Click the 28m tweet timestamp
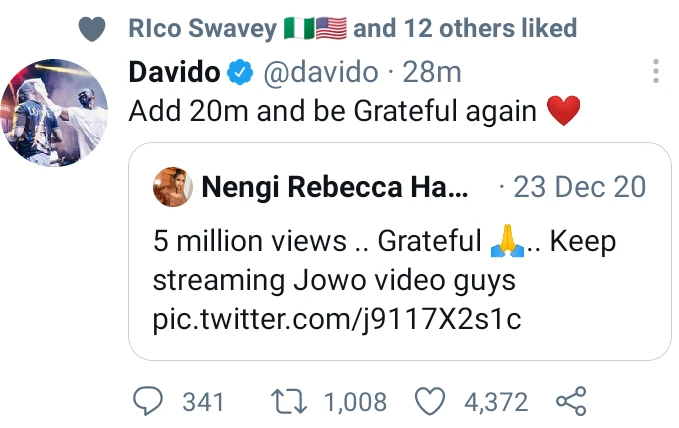This screenshot has height=428, width=679. pyautogui.click(x=436, y=73)
